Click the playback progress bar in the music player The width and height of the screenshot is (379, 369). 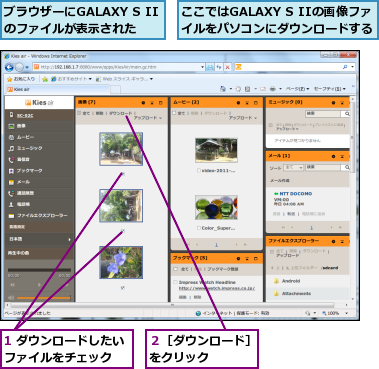(x=39, y=270)
